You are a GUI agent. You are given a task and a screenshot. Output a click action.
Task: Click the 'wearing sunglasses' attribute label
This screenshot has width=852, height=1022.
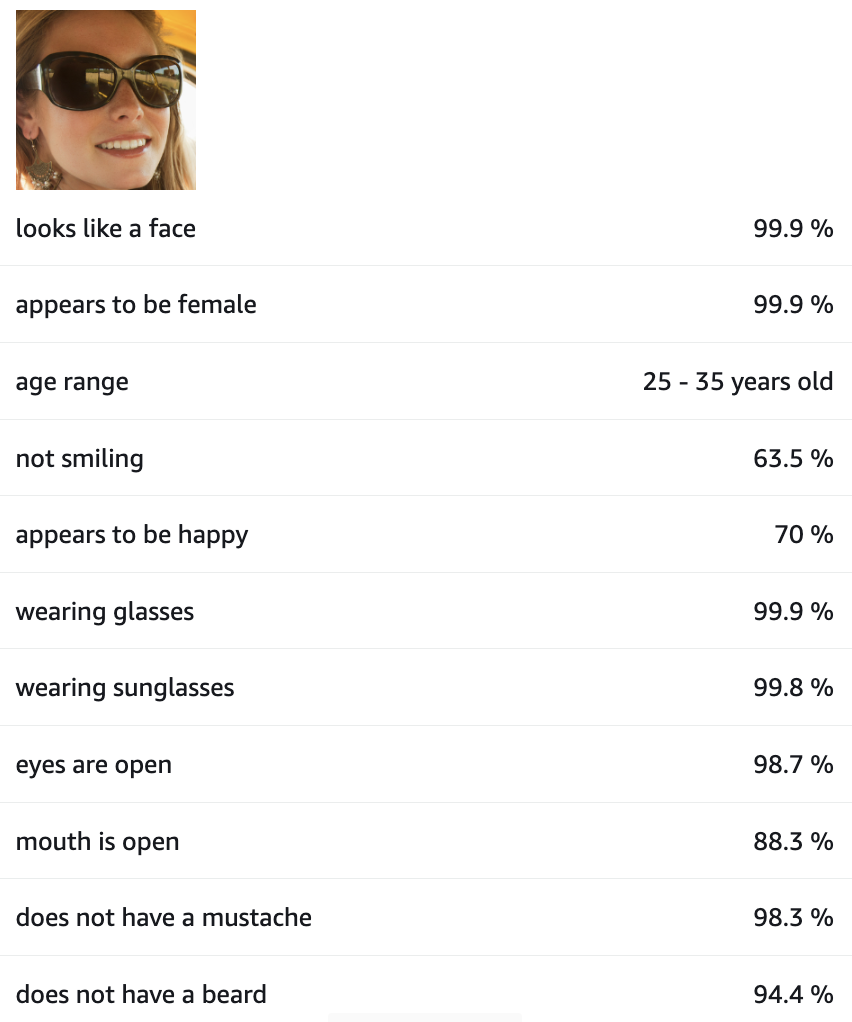pyautogui.click(x=125, y=688)
